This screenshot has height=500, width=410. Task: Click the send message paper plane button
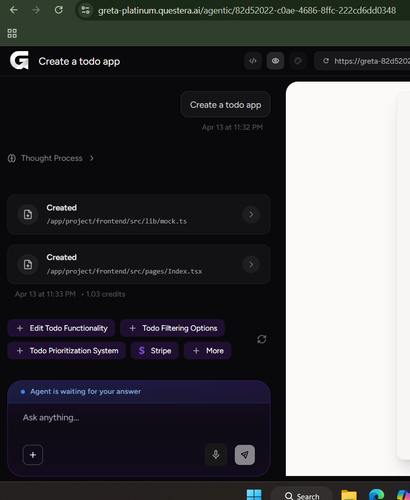coord(245,455)
